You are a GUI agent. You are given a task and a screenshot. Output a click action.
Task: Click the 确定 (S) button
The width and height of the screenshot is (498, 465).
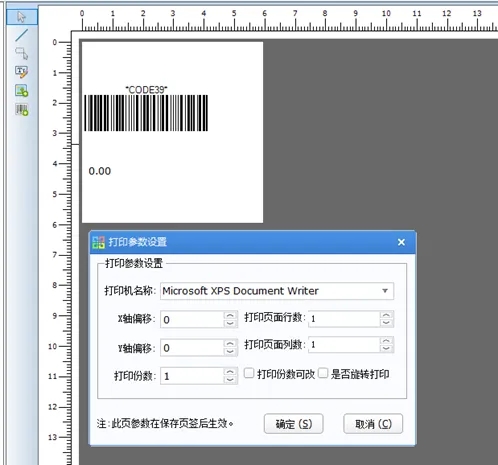(x=294, y=424)
